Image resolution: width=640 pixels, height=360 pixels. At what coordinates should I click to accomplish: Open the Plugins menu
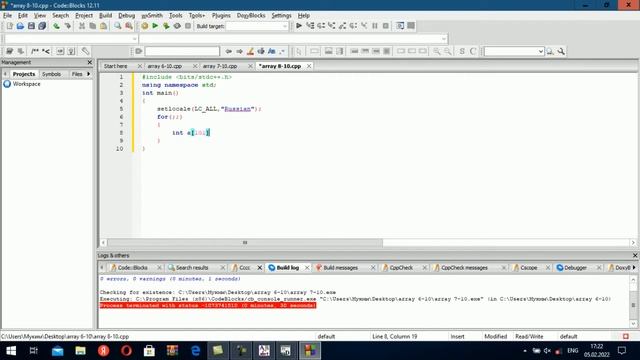[x=221, y=16]
